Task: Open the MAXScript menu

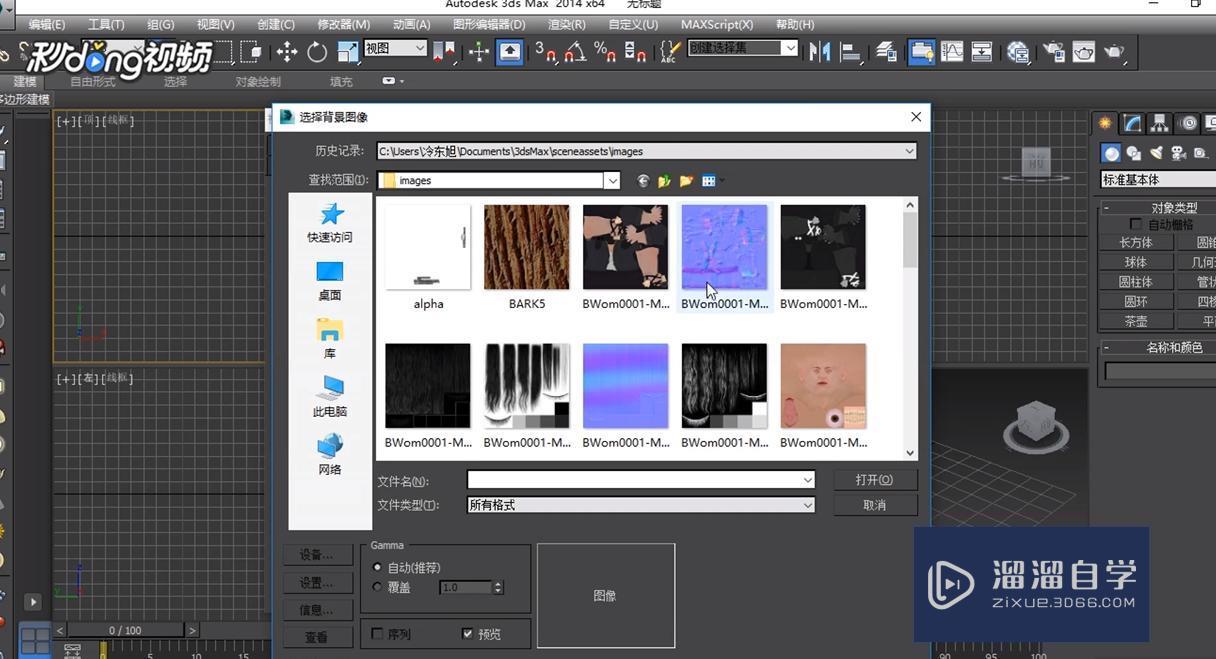Action: [715, 24]
